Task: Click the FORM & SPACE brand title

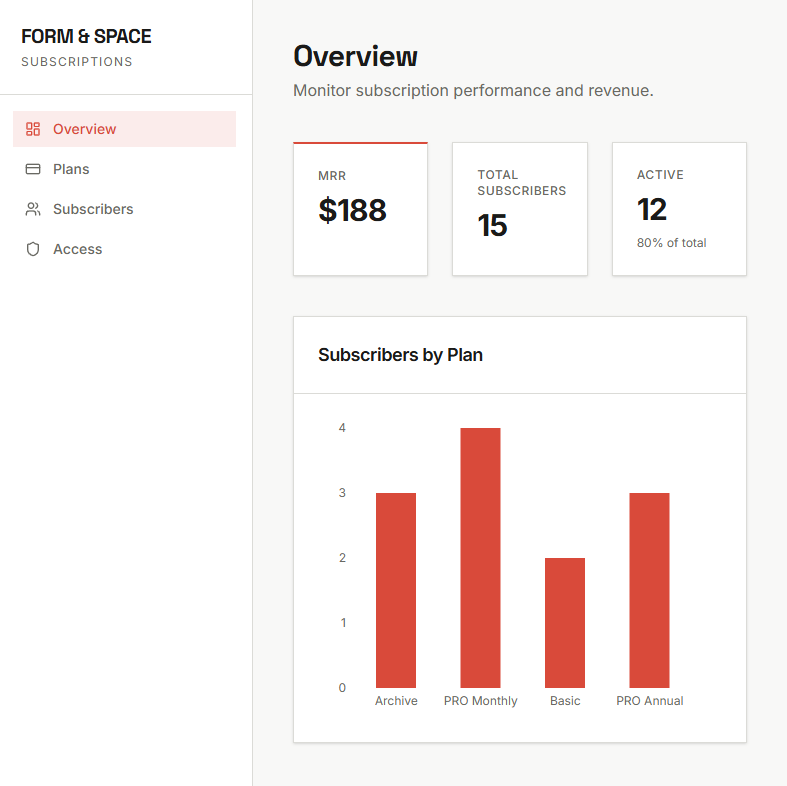Action: coord(86,37)
